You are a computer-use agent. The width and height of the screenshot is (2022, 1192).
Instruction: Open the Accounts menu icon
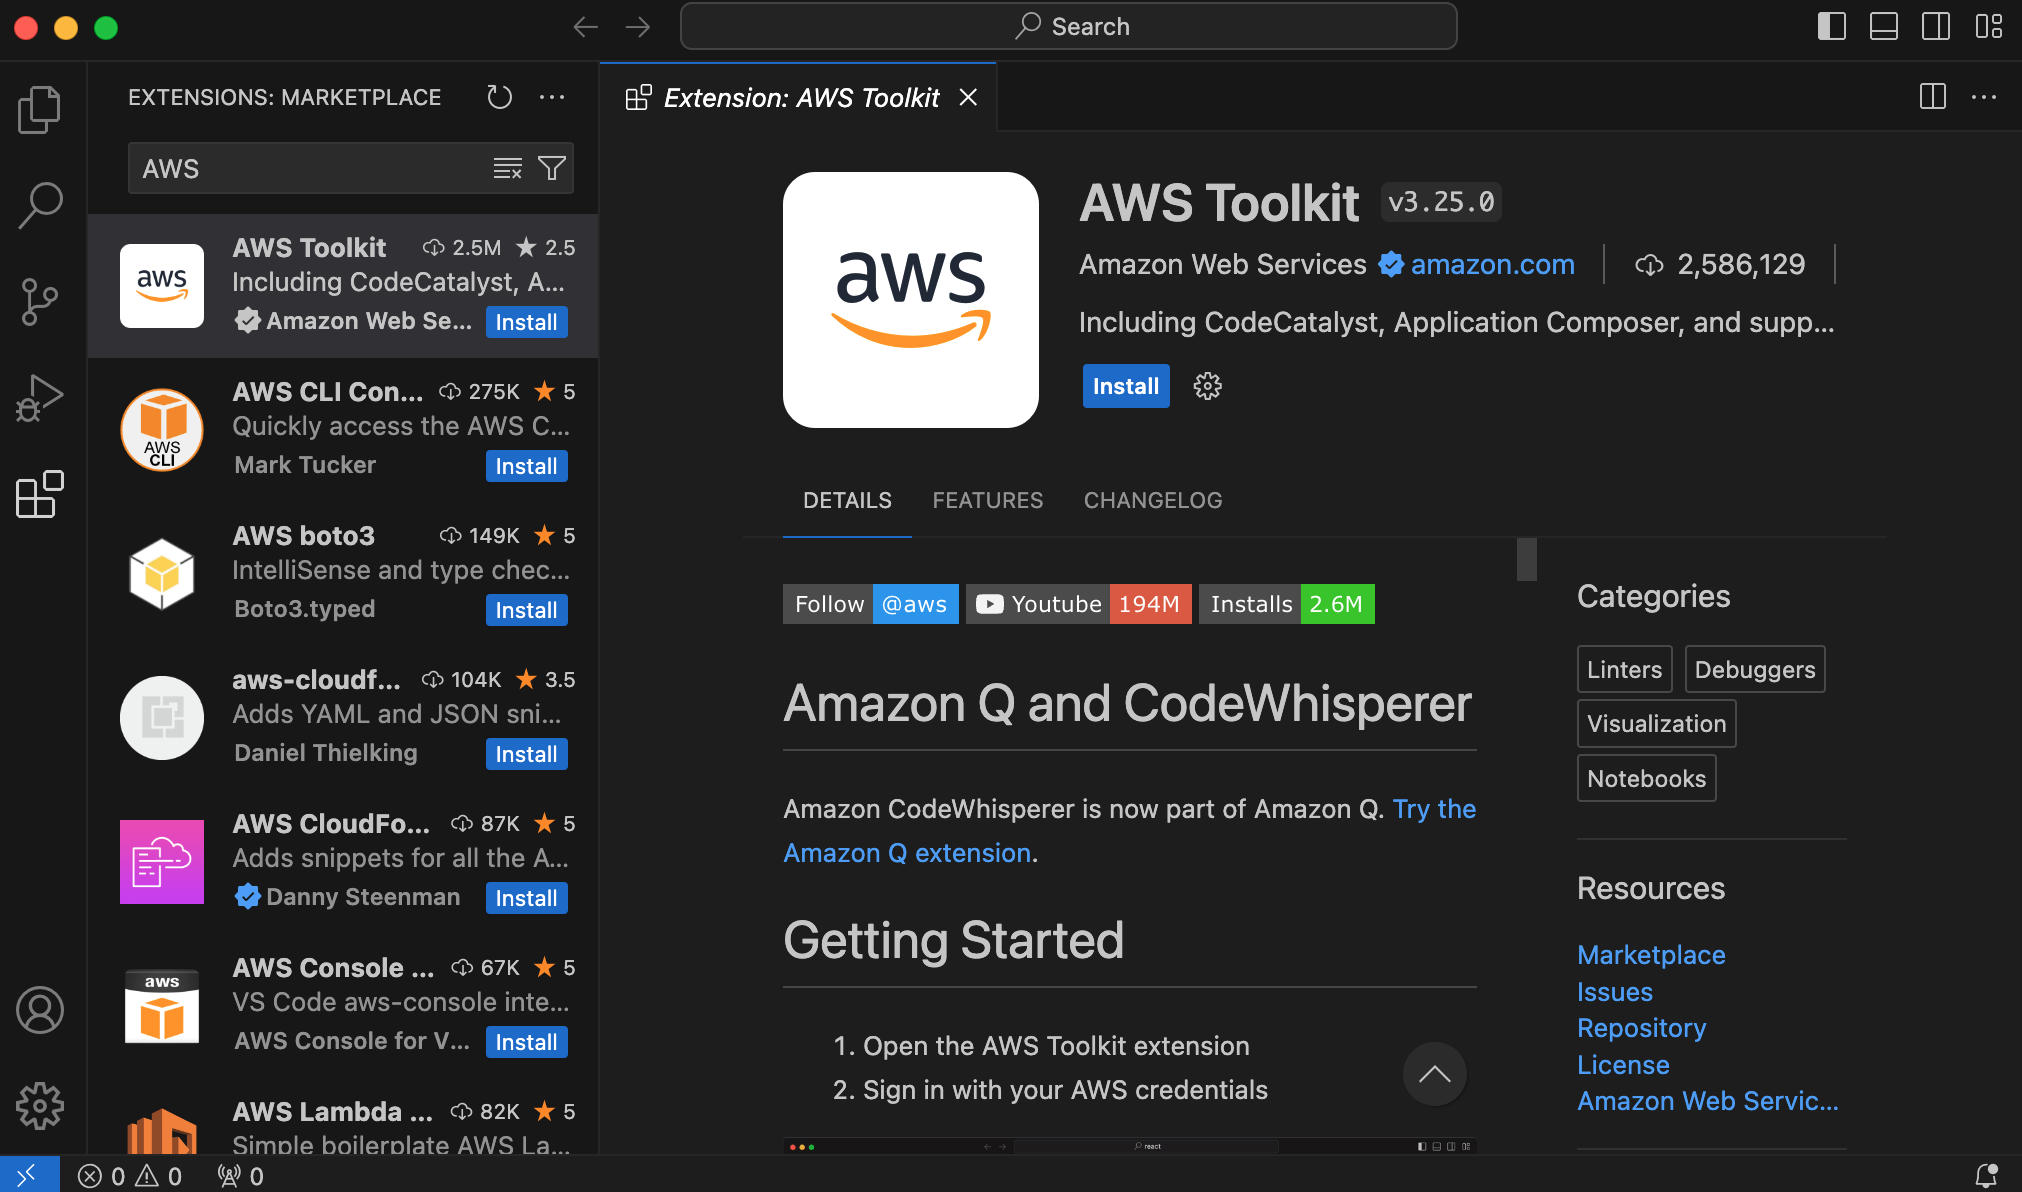point(40,1010)
